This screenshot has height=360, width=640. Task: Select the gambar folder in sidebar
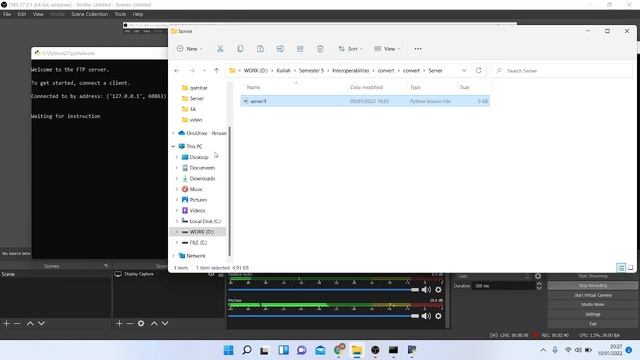(198, 88)
